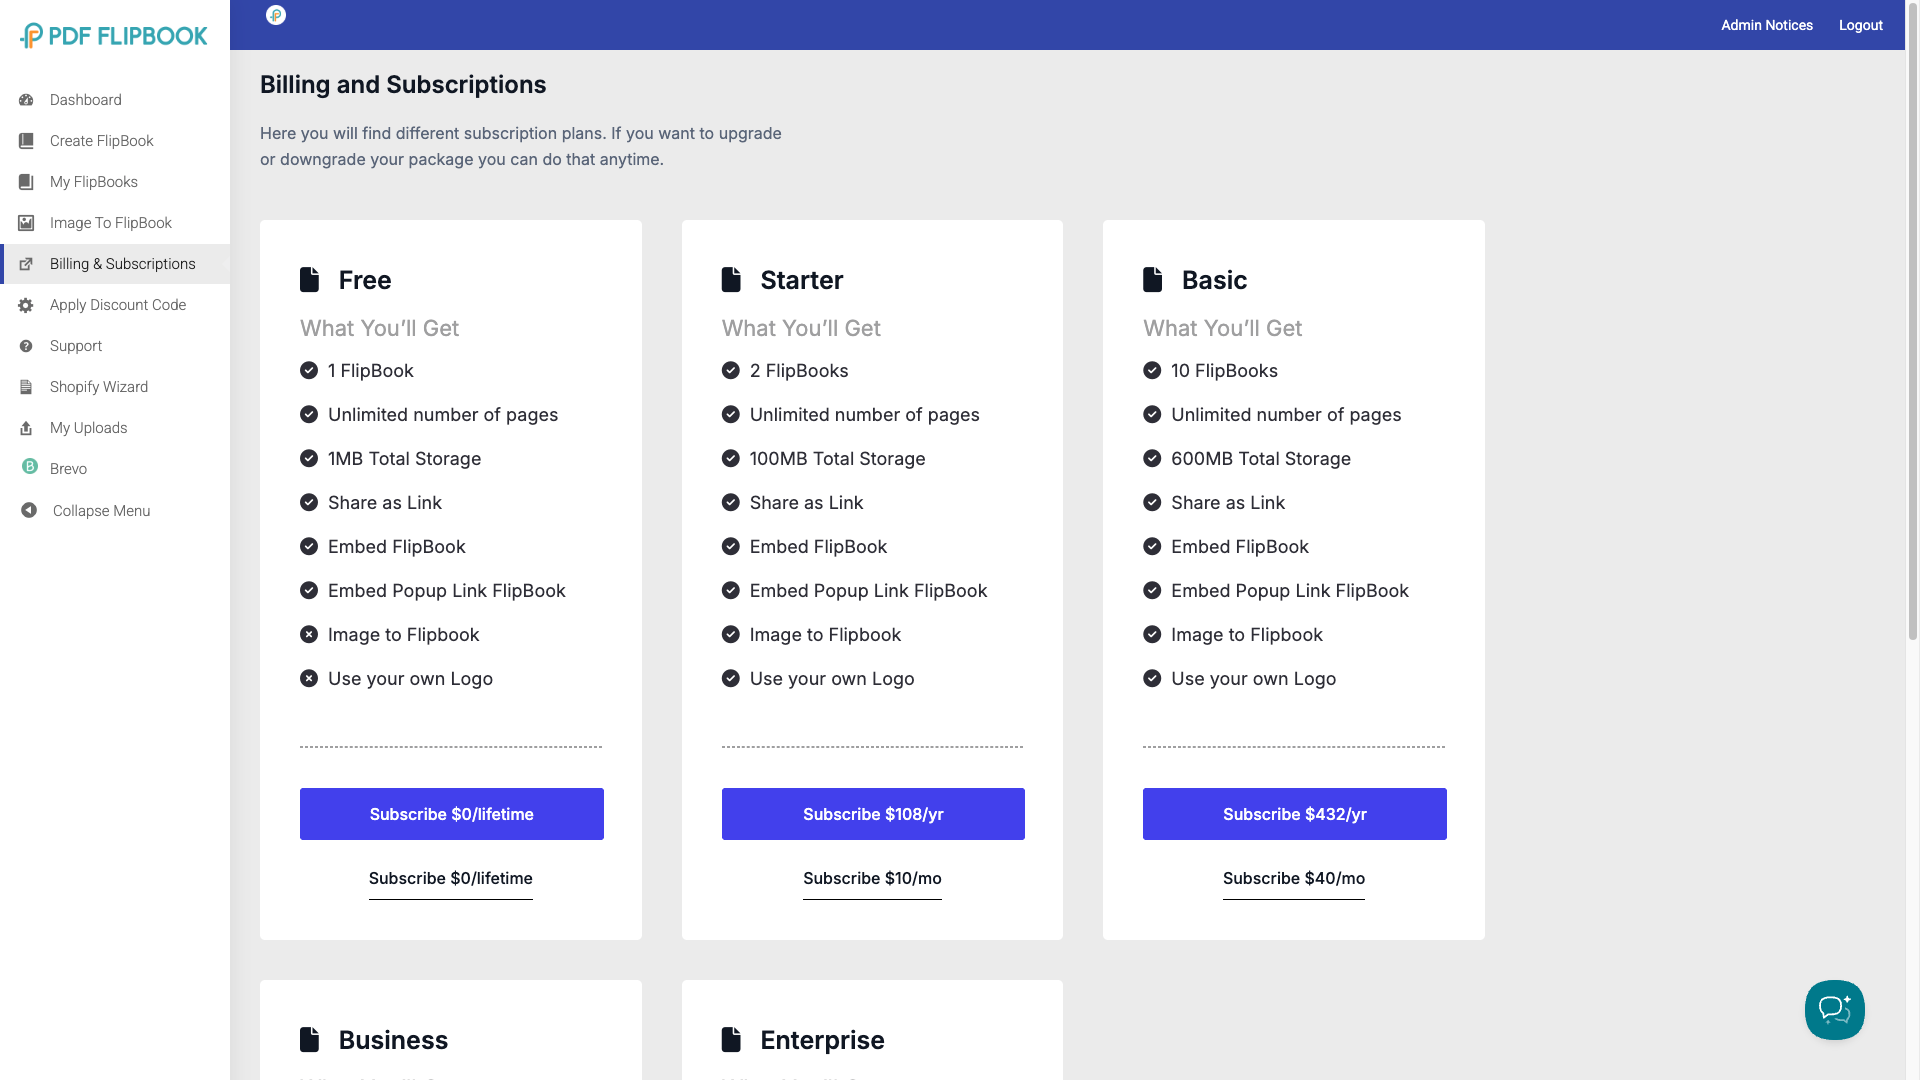
Task: Click the Support question mark icon
Action: pyautogui.click(x=26, y=346)
